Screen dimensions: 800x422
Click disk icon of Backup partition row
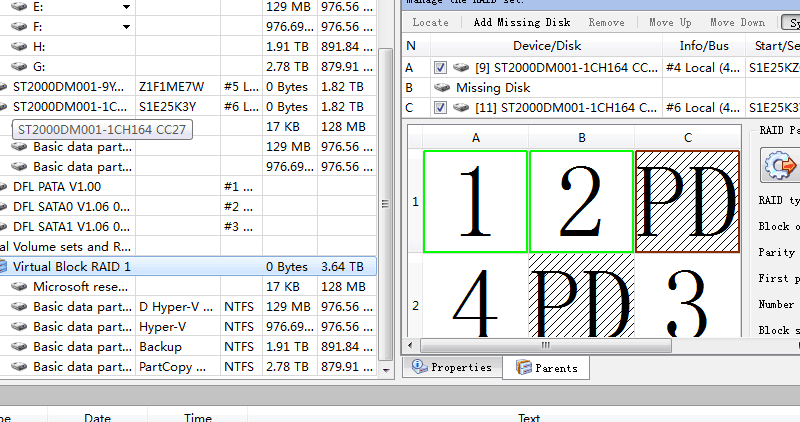[20, 347]
